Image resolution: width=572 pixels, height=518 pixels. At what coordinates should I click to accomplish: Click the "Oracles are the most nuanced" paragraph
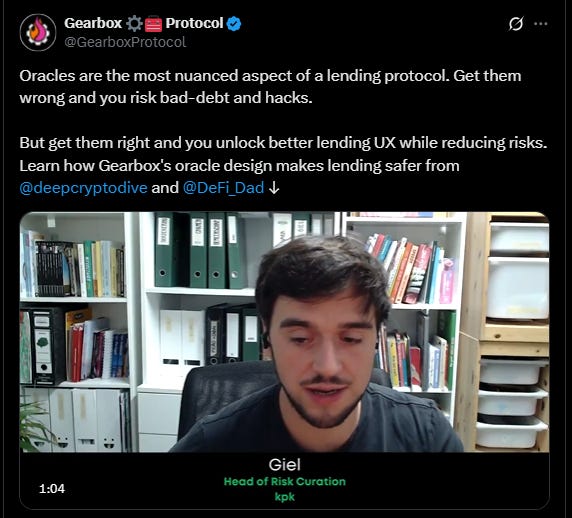coord(270,87)
